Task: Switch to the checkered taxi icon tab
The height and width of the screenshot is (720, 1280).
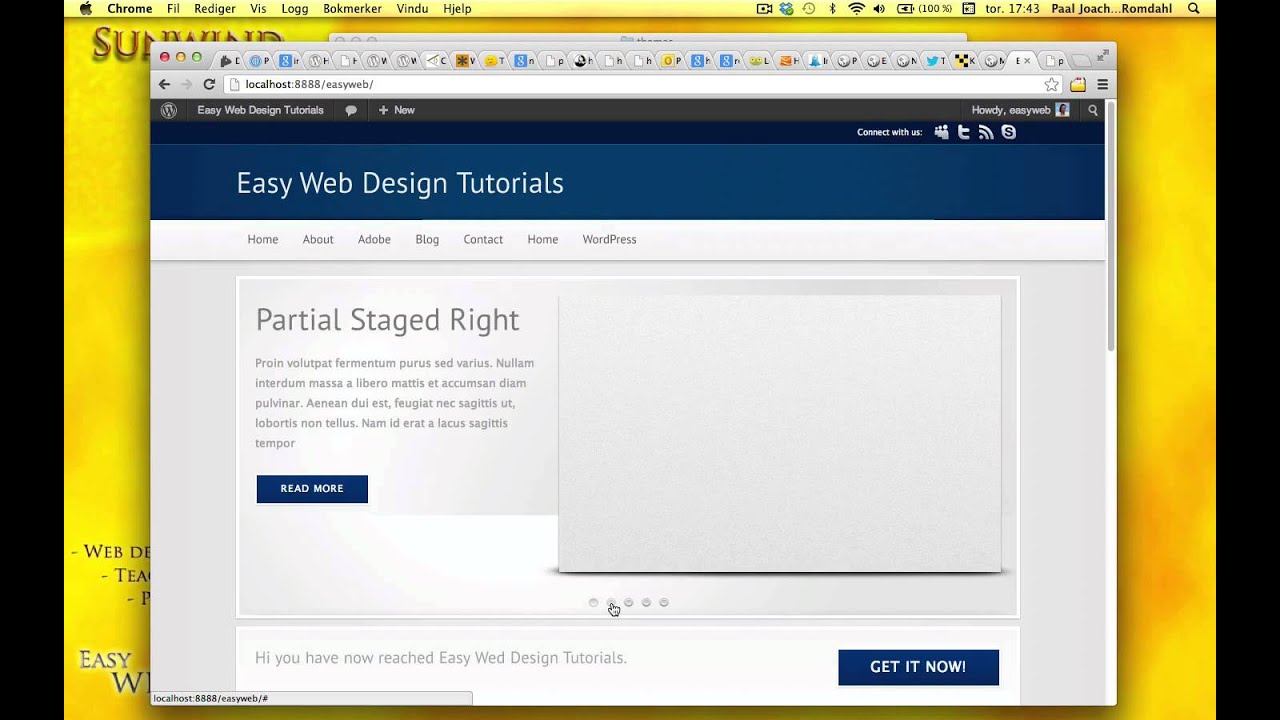Action: [x=965, y=60]
